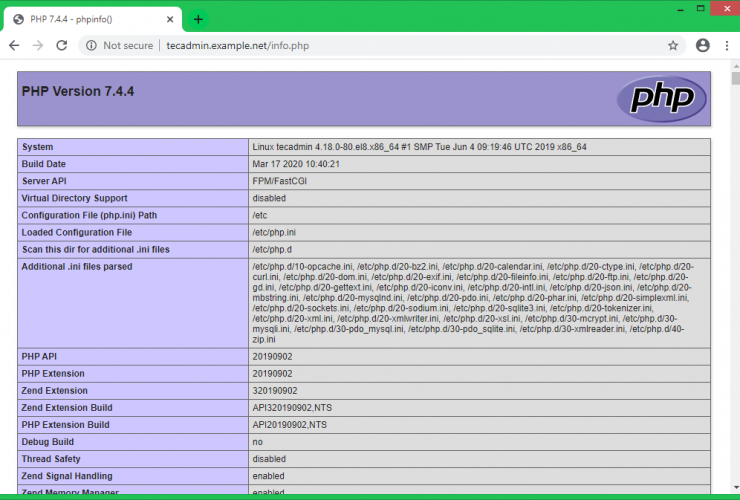Select the PHP 7.4.4 - phpinfo() tab
Screen dimensions: 740x500
pos(90,19)
